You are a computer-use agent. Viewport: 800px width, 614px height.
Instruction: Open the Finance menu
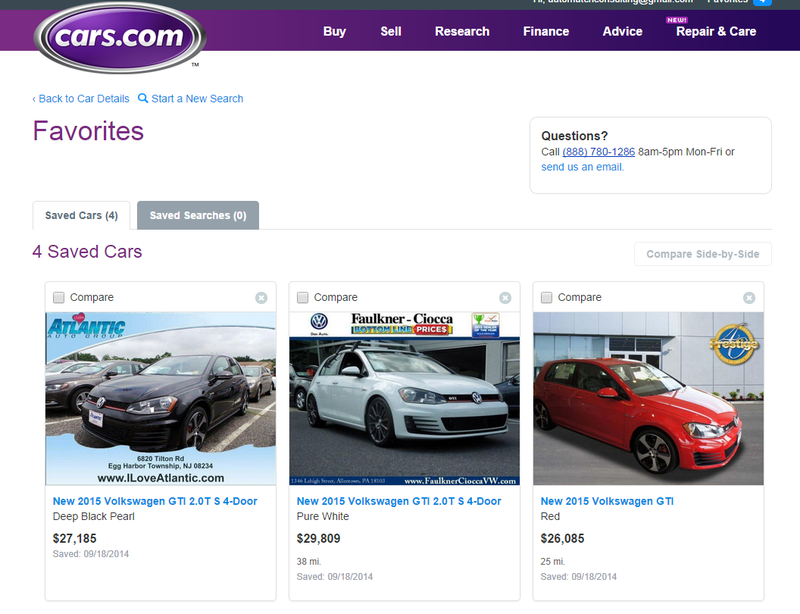(546, 32)
